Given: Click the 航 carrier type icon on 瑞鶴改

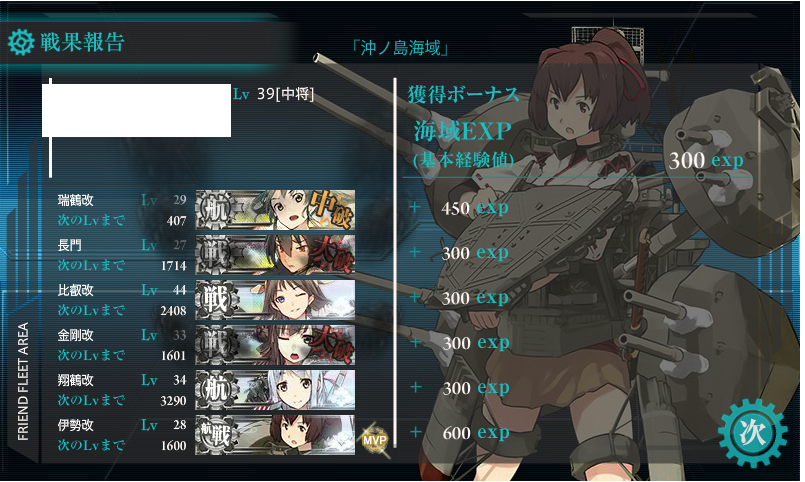Looking at the screenshot, I should [x=215, y=210].
